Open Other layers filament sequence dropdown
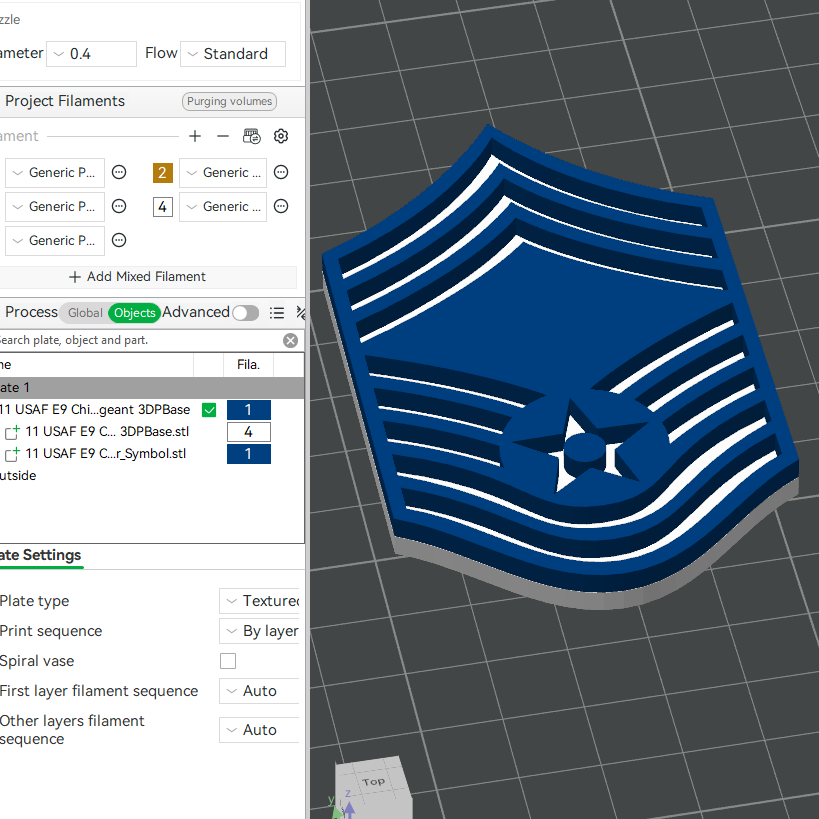The height and width of the screenshot is (819, 819). pos(260,730)
